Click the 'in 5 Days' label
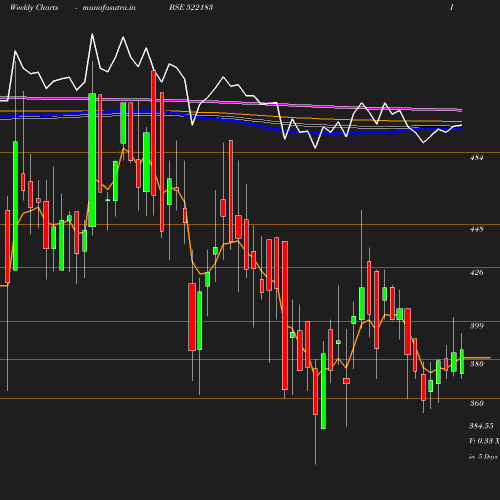 483,456
